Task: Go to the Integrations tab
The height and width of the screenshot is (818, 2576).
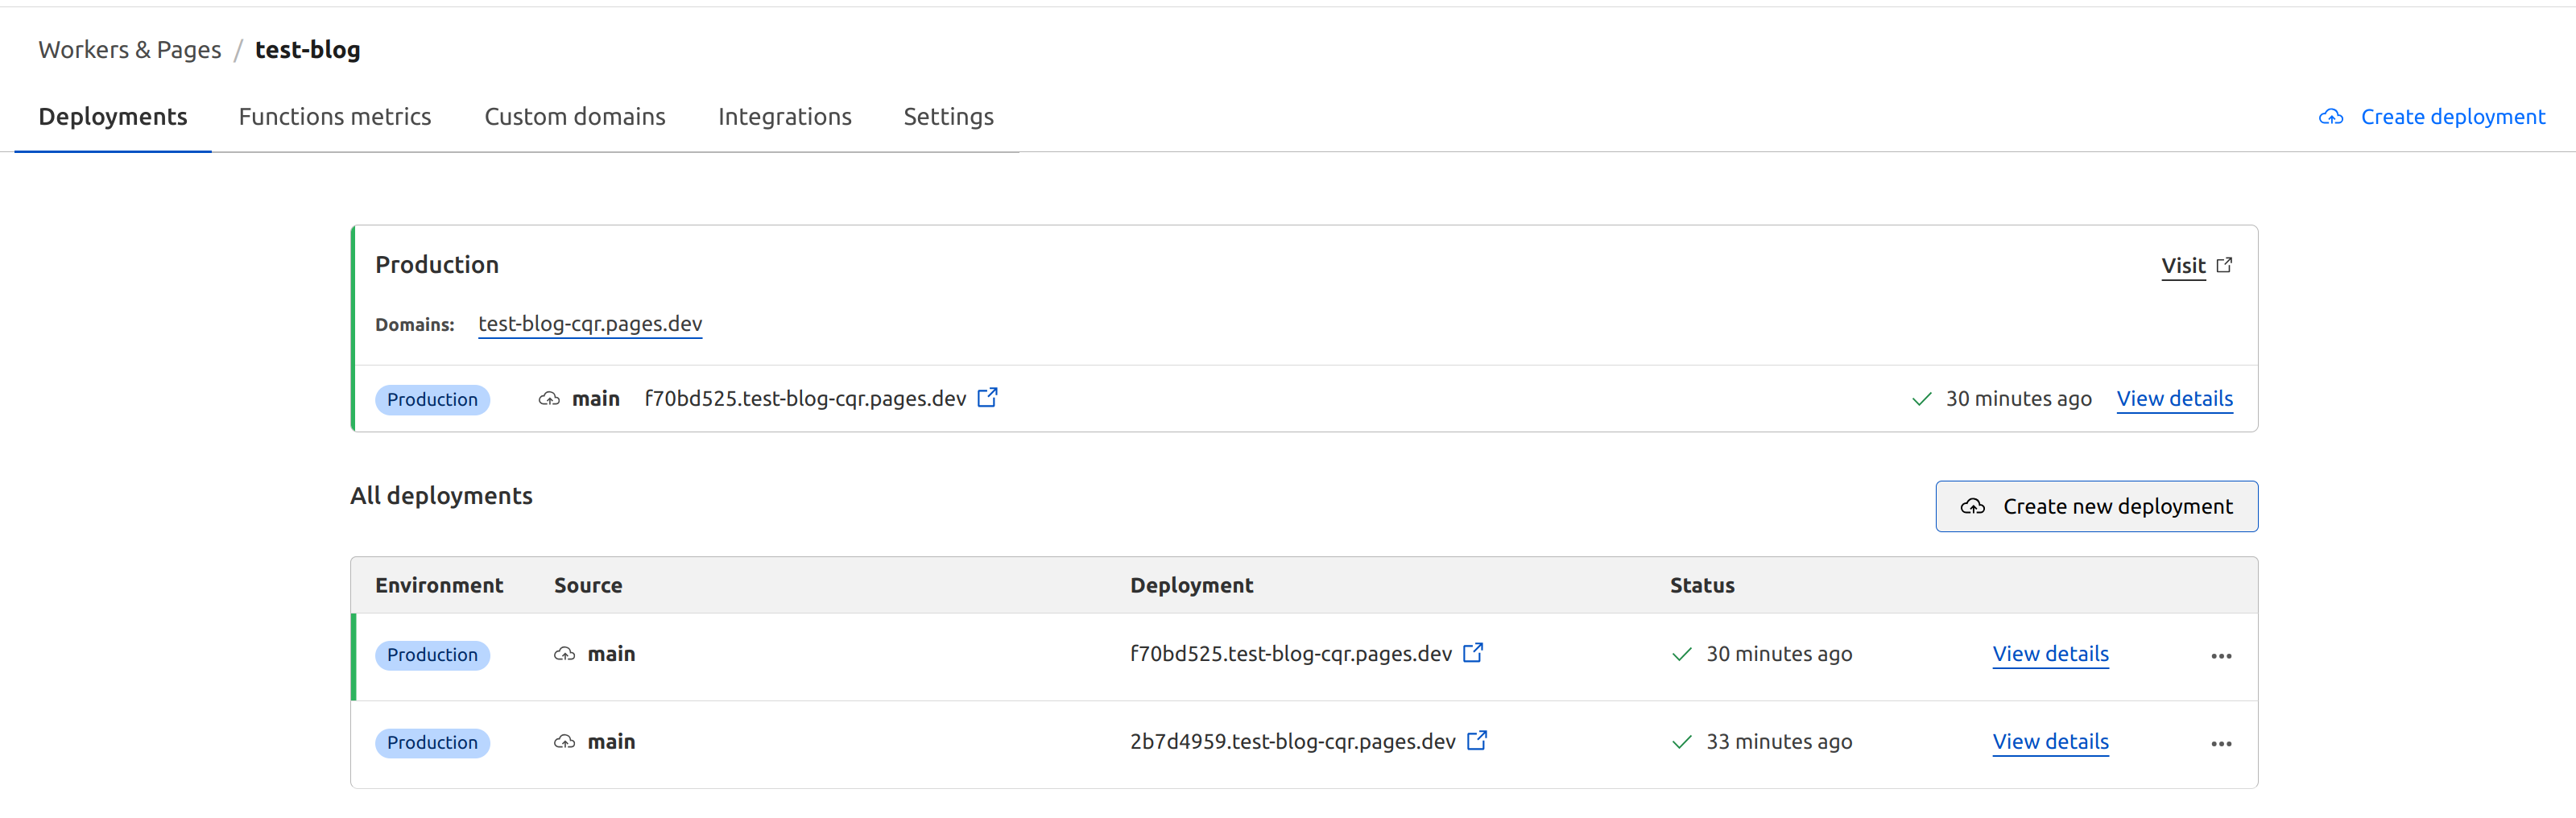Action: pos(785,117)
